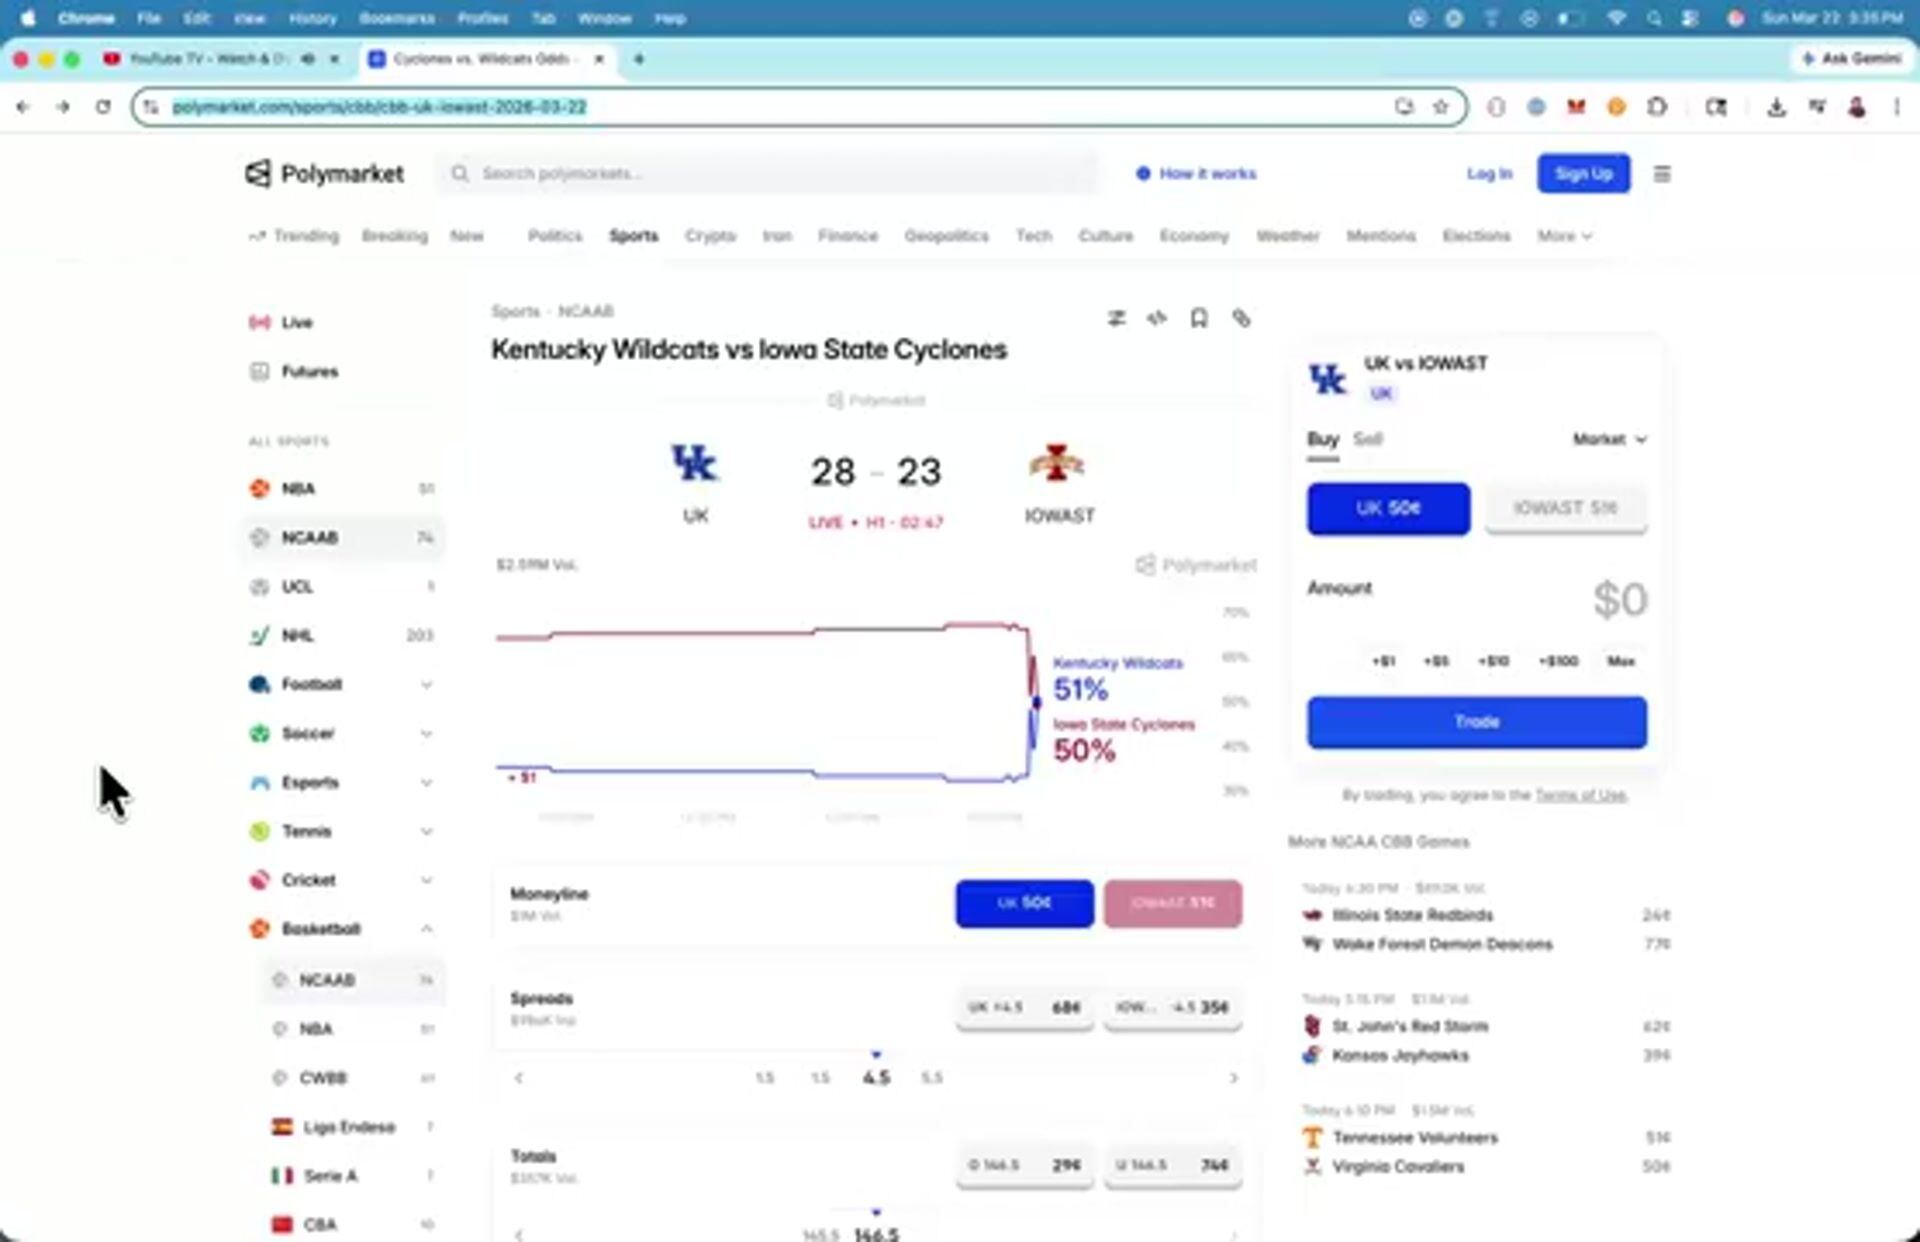Collapse the Basketball sidebar category
Screen dimensions: 1920x1242
pyautogui.click(x=426, y=929)
